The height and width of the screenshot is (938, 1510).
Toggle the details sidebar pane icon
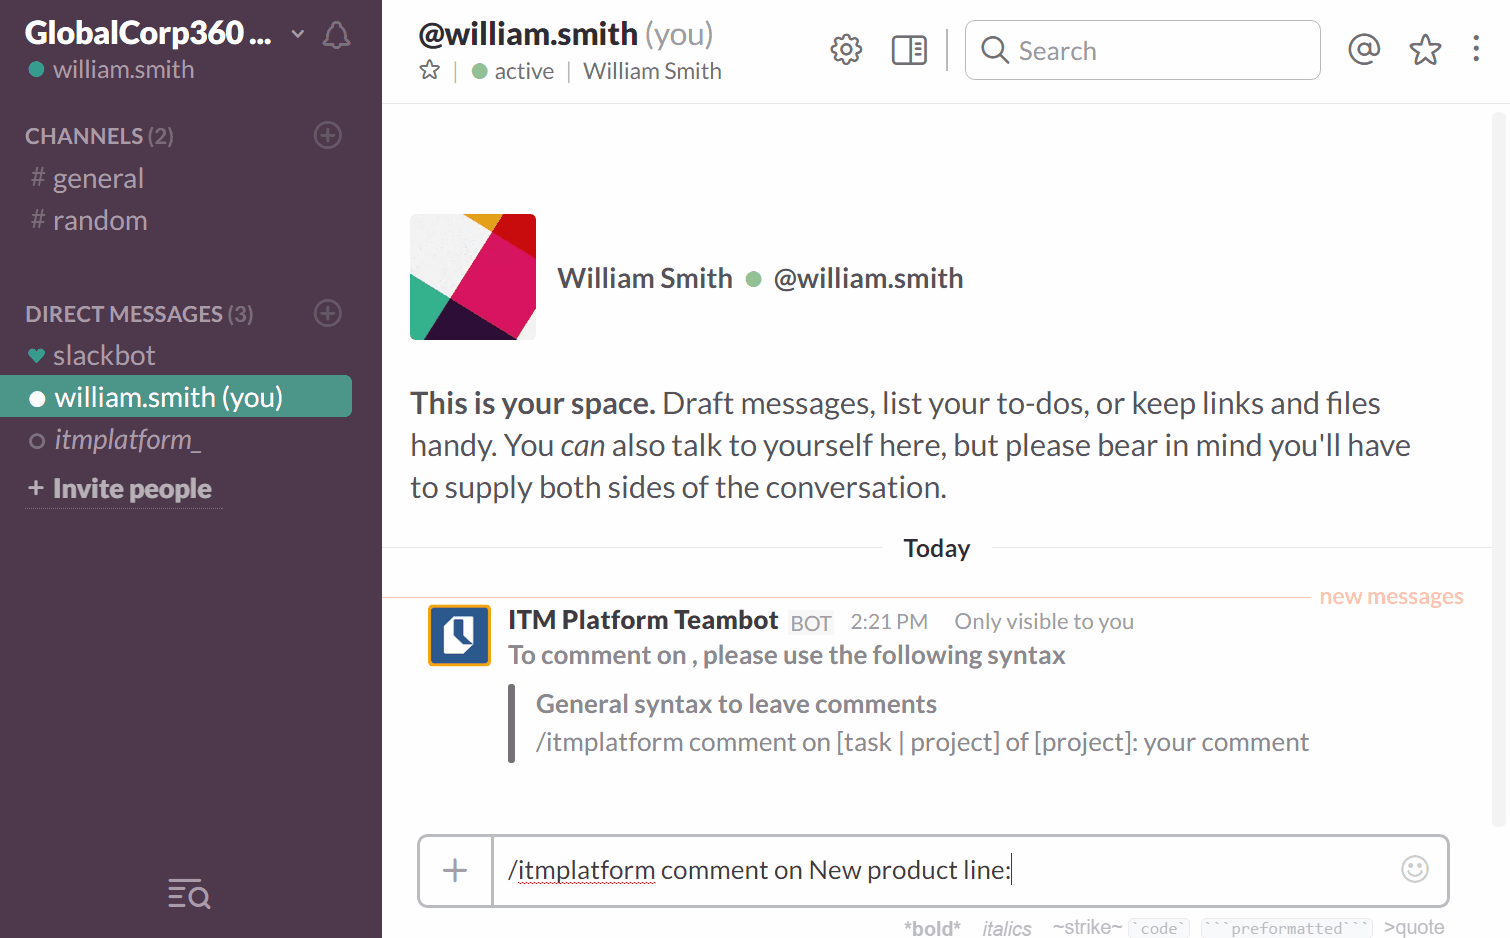[909, 49]
